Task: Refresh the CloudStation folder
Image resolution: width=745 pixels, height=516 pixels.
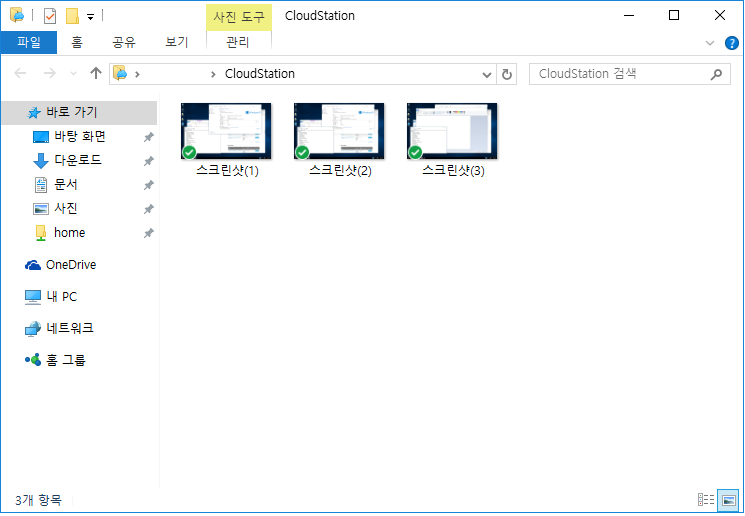Action: click(x=507, y=75)
